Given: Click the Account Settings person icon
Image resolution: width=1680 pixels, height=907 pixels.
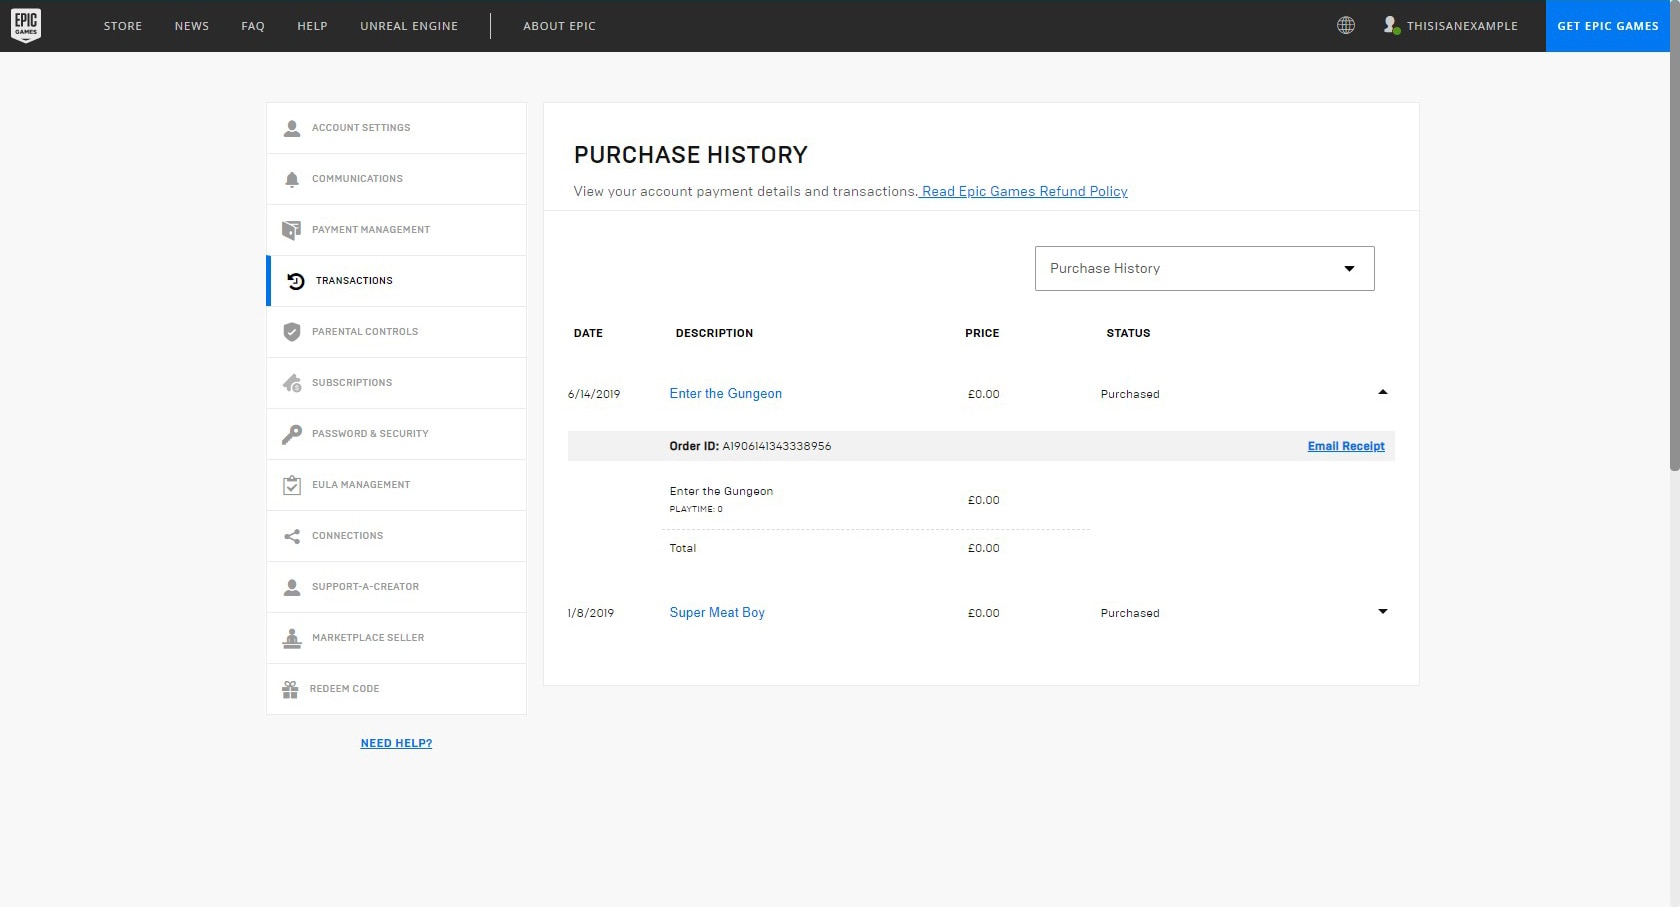Looking at the screenshot, I should (292, 128).
